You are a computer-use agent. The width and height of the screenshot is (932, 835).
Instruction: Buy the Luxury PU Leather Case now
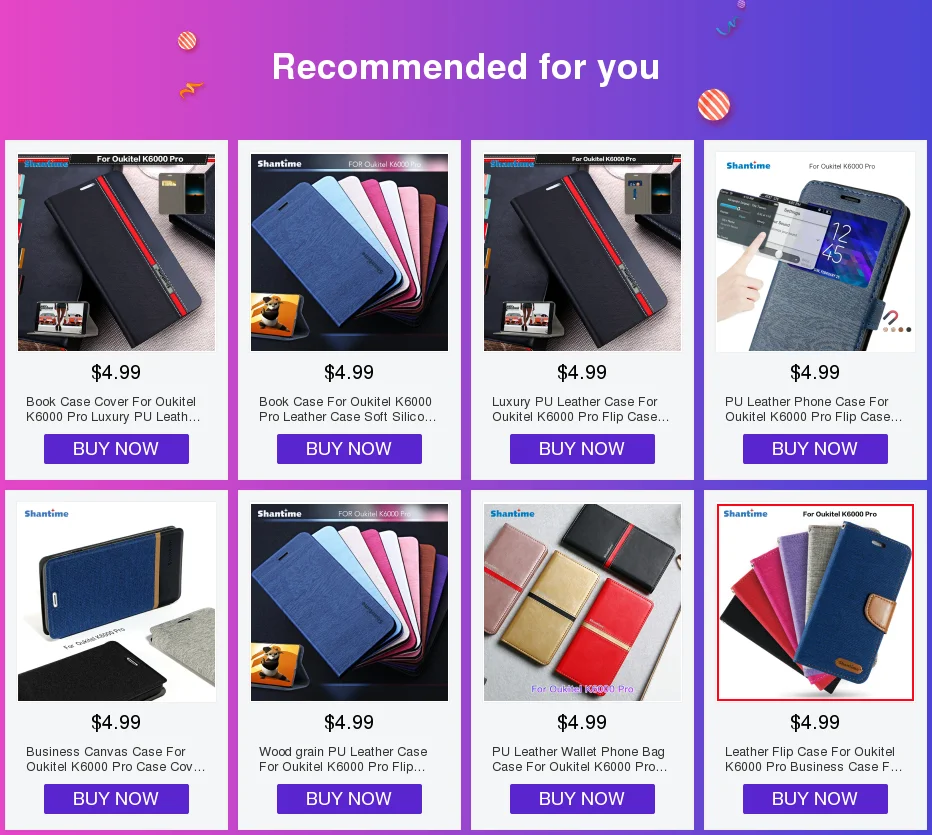point(582,449)
